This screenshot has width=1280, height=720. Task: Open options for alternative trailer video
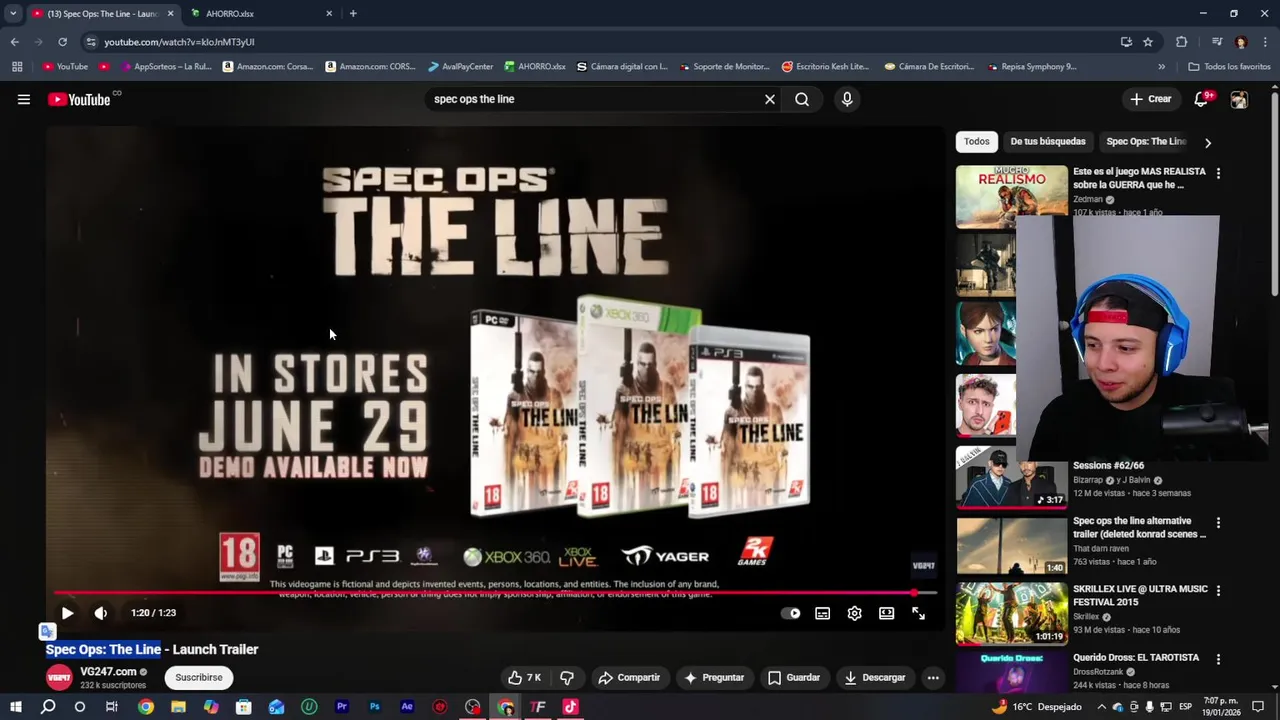[1218, 522]
